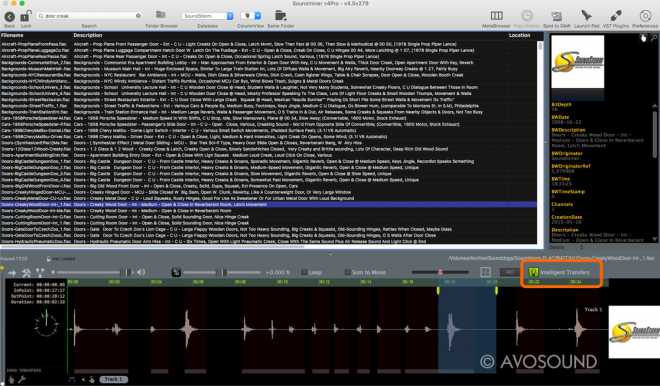
Task: Click the Intelligent Transfers button
Action: (560, 272)
